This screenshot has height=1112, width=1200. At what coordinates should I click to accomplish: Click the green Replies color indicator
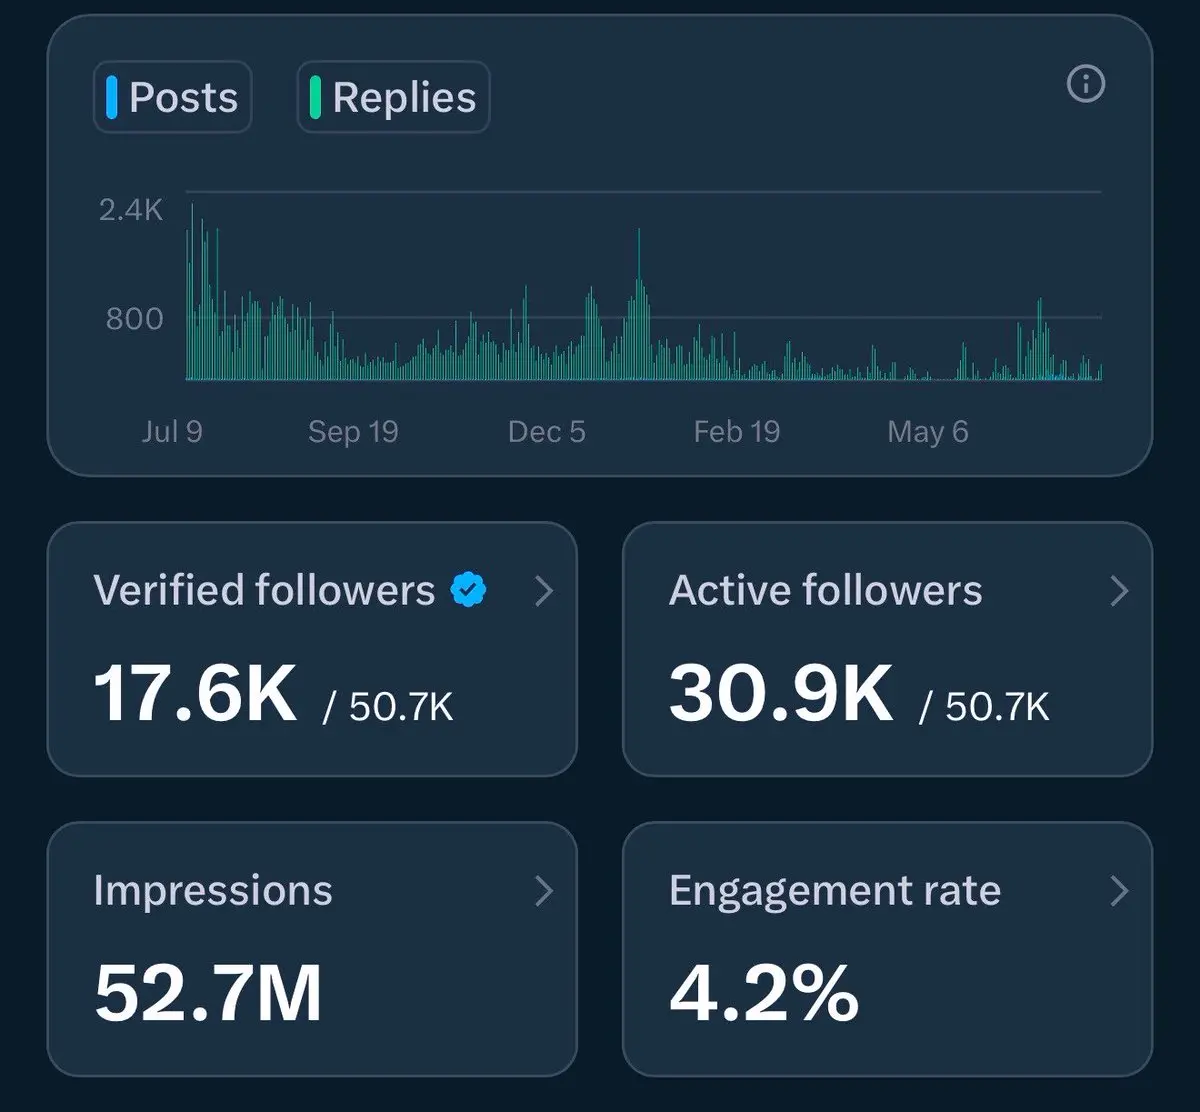point(315,97)
